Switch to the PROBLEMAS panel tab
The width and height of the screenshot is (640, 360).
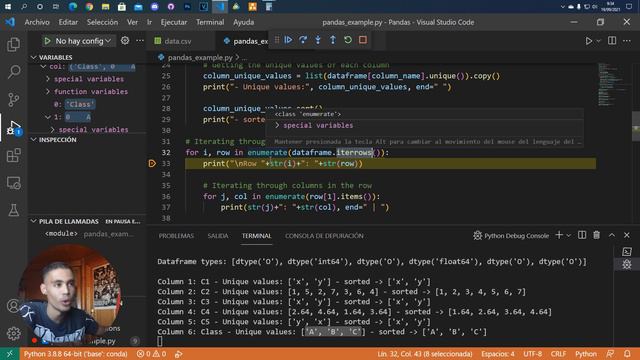pos(176,236)
